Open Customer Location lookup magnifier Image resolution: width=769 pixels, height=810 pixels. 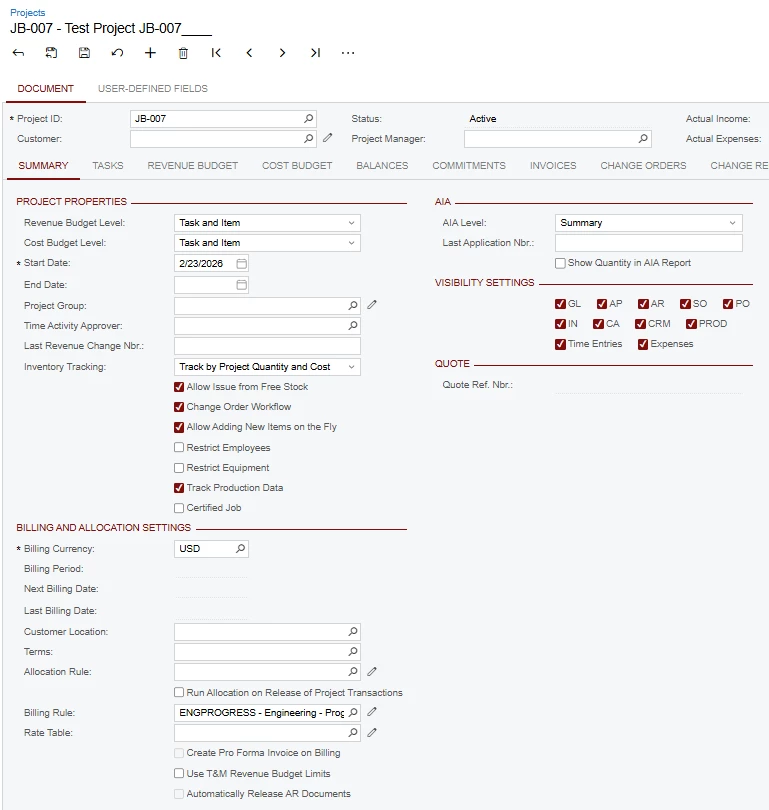353,631
